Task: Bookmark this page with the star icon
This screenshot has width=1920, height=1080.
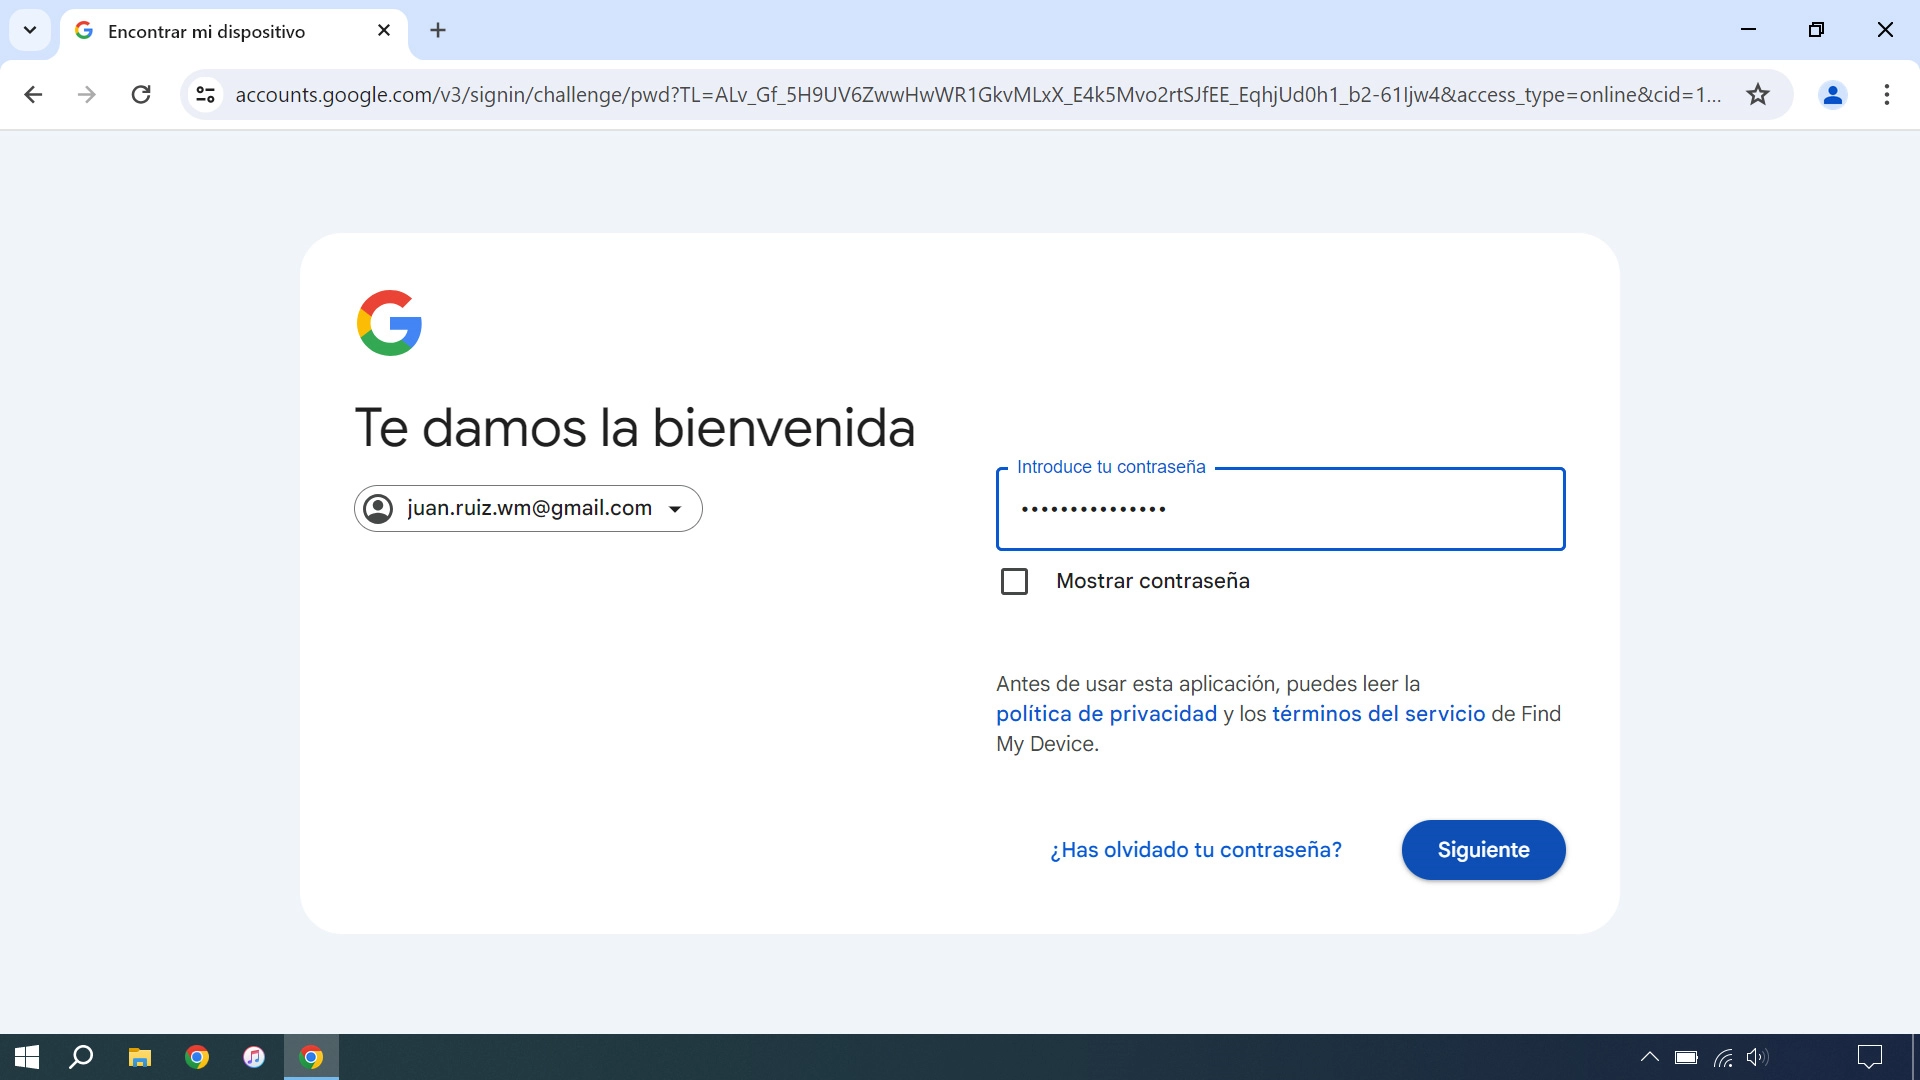Action: pyautogui.click(x=1757, y=94)
